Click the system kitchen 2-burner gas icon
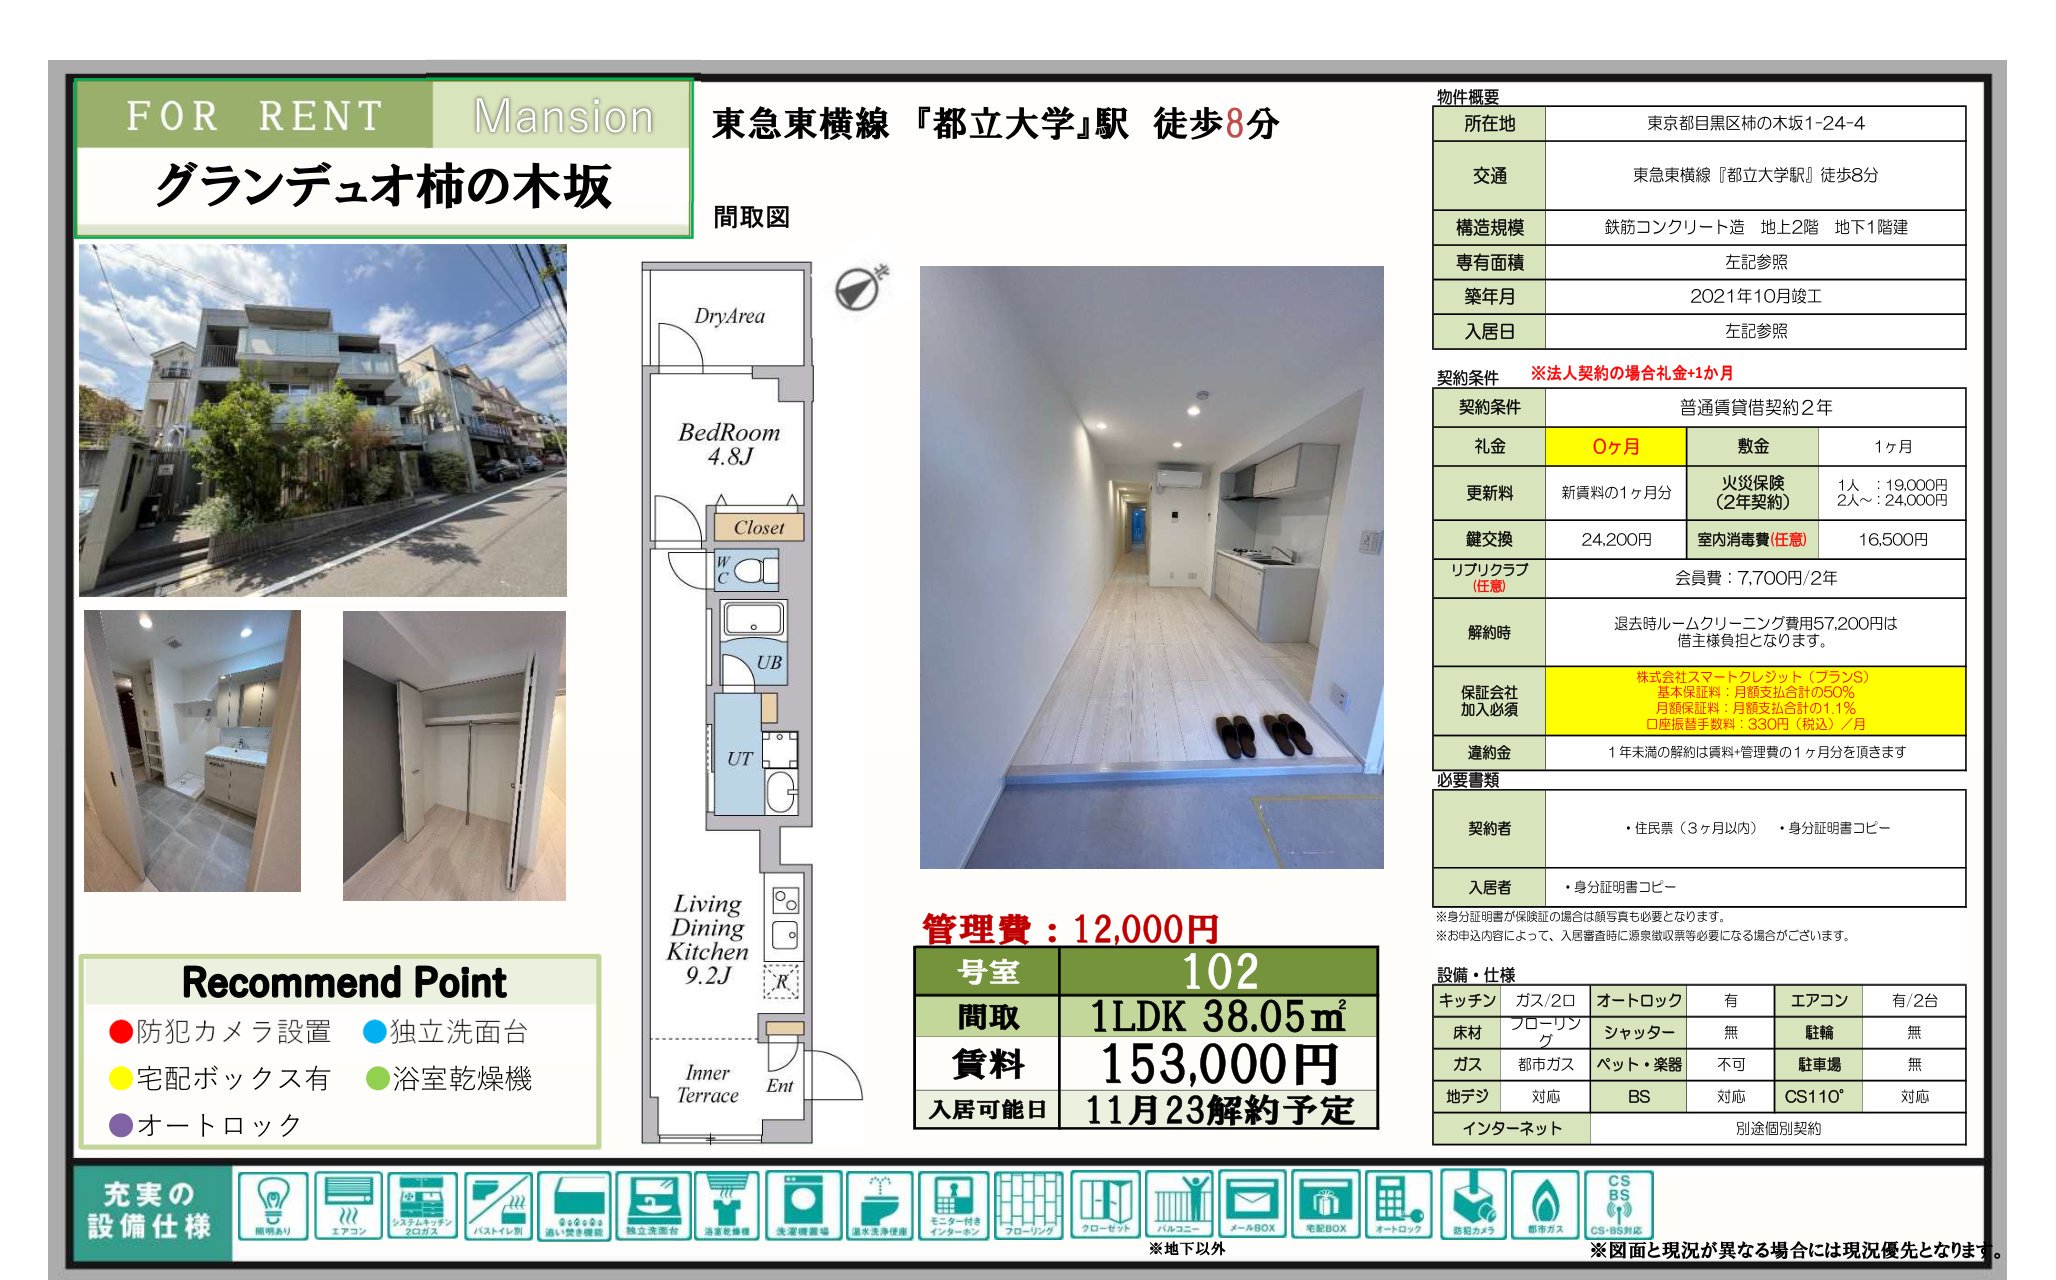 [422, 1205]
